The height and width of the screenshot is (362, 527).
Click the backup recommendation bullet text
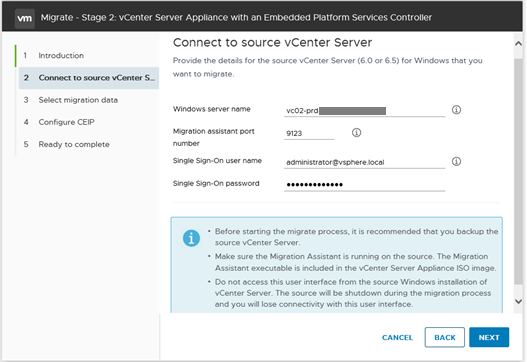point(356,237)
